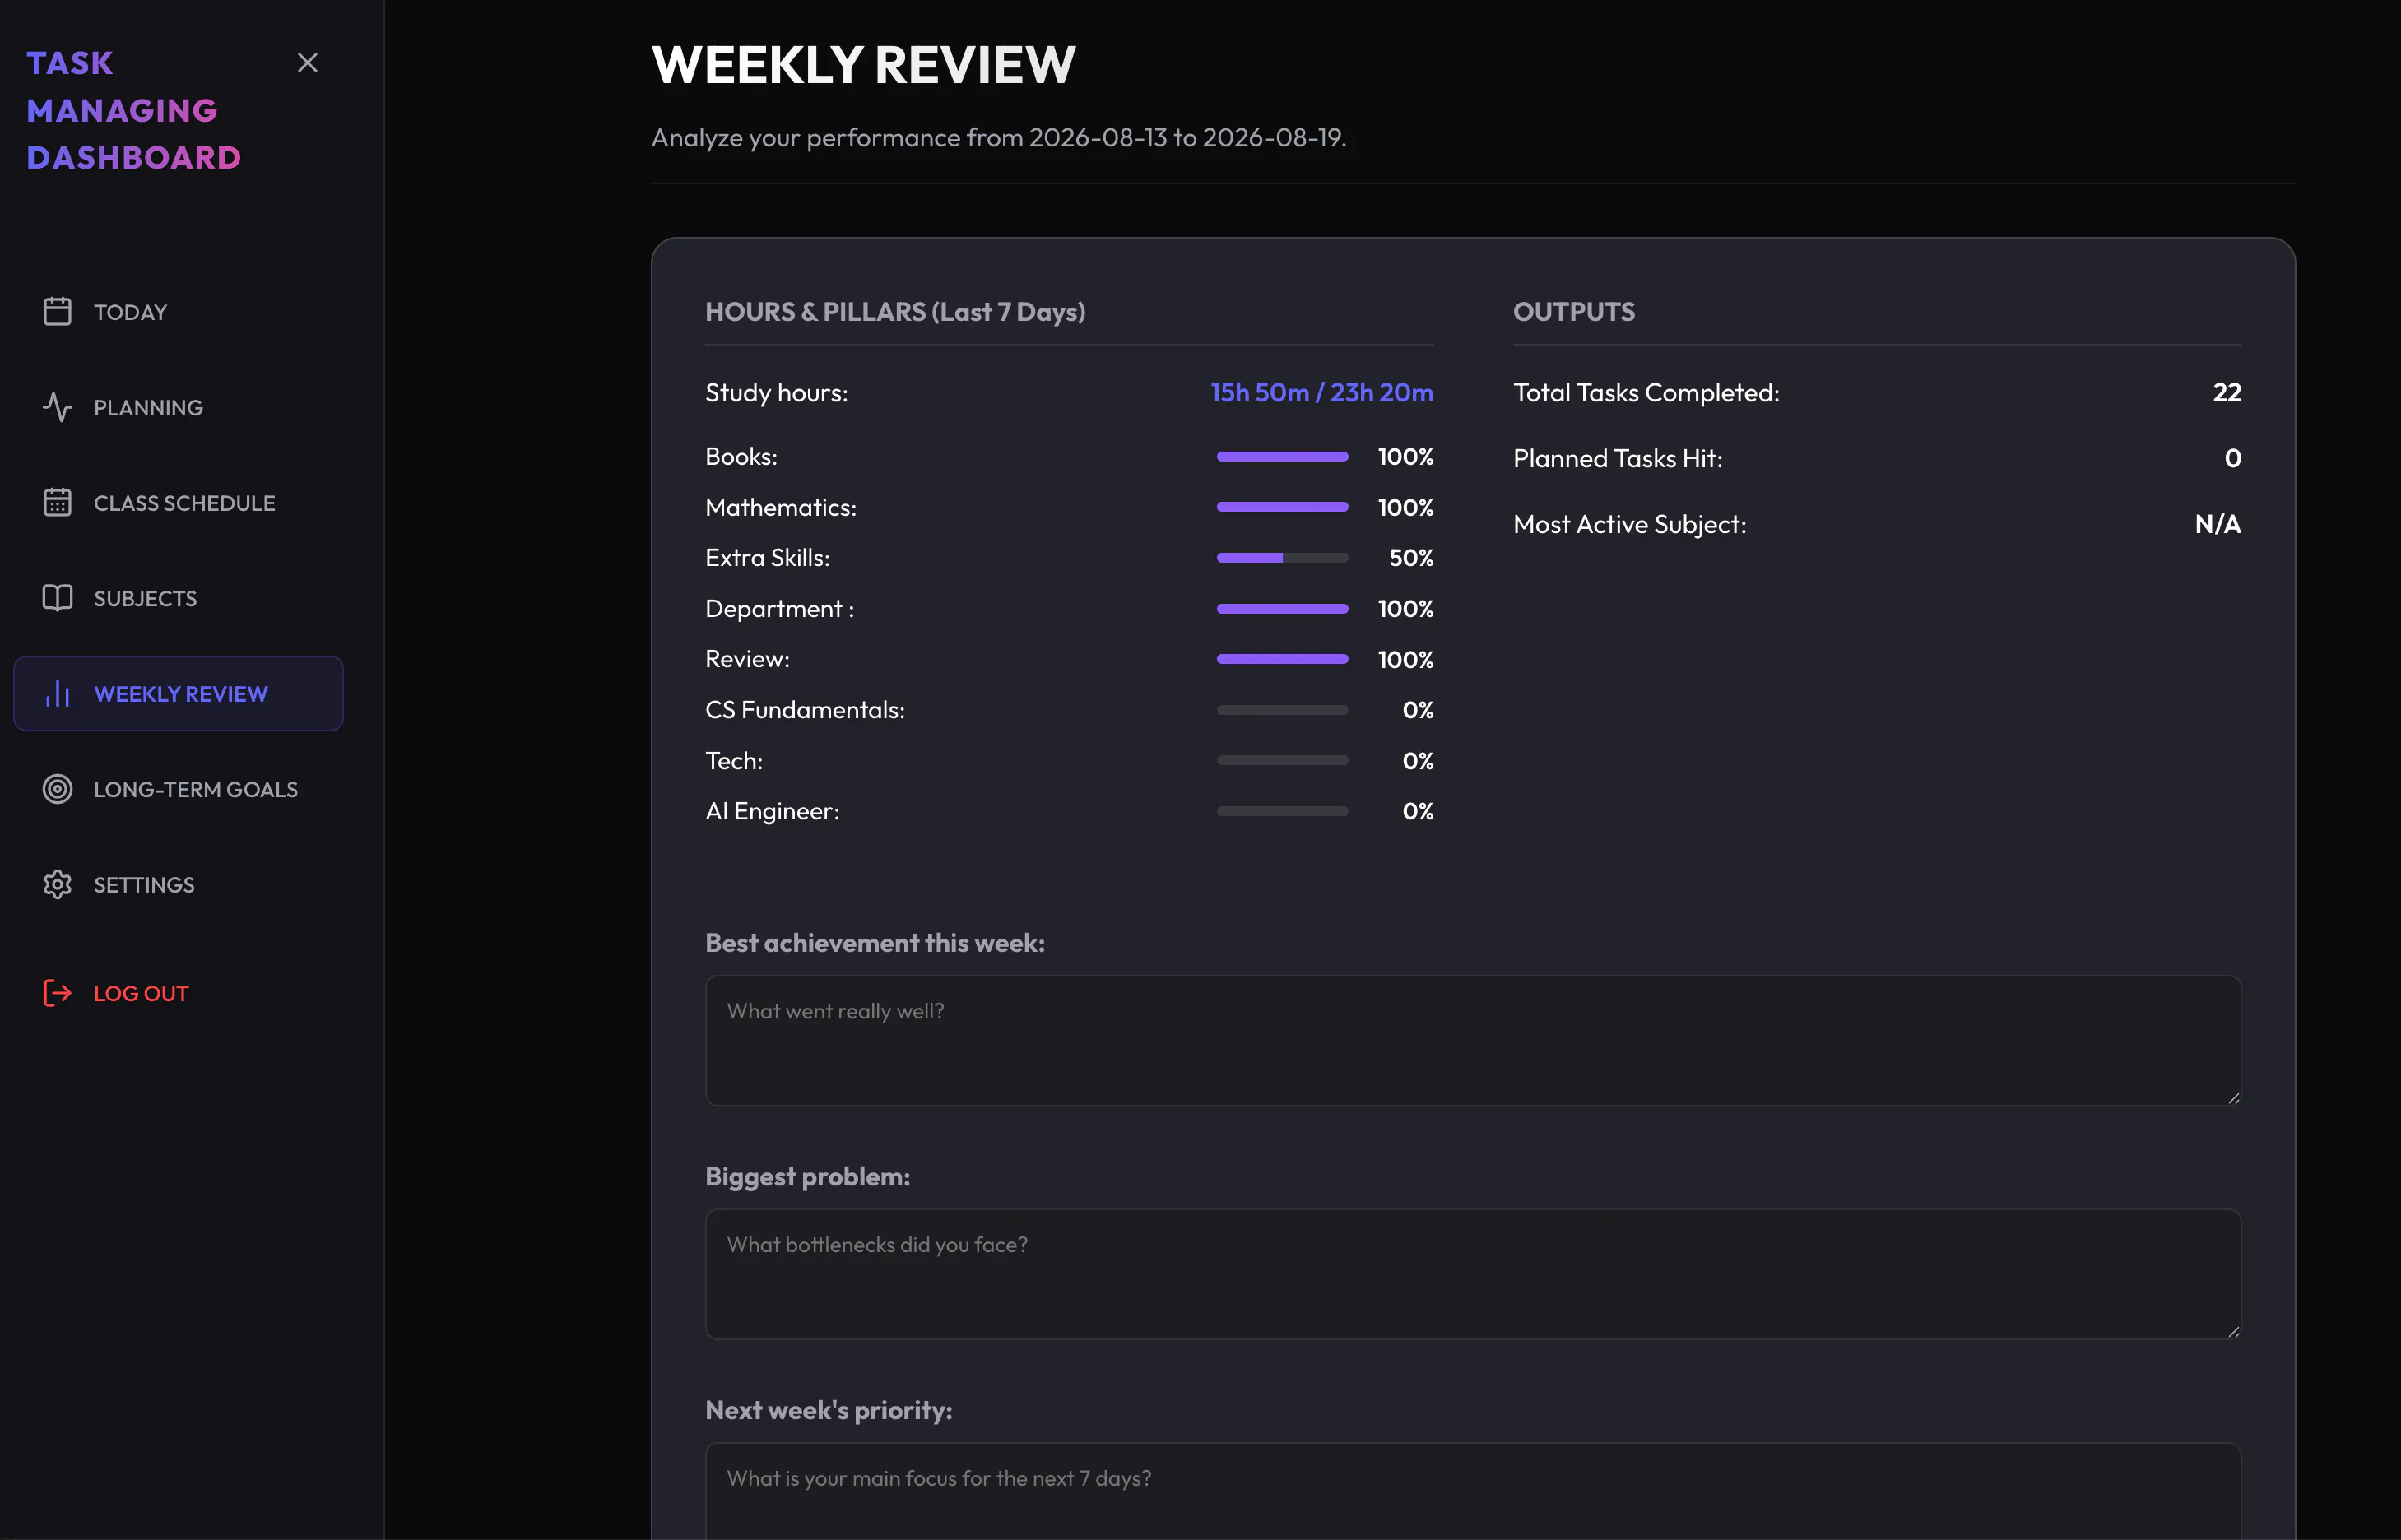Click the WEEKLY REVIEW page title

point(863,65)
